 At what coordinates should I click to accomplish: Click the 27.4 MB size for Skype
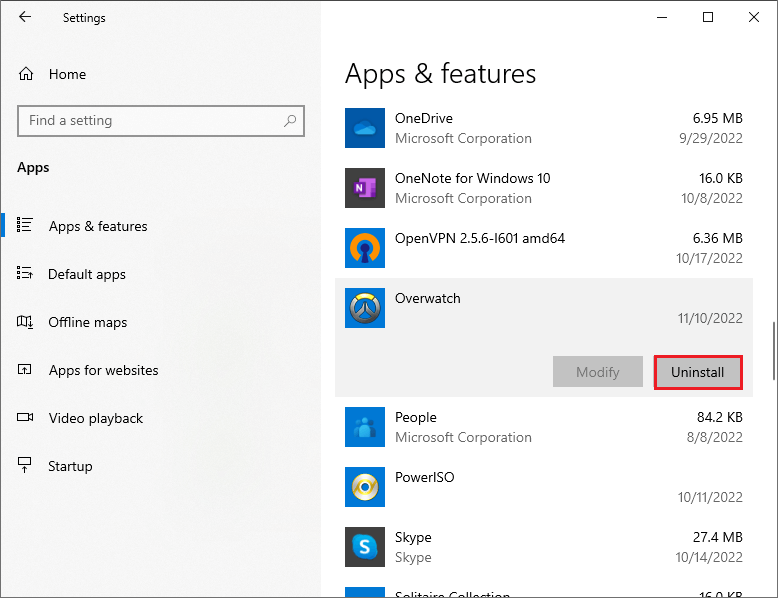[717, 537]
